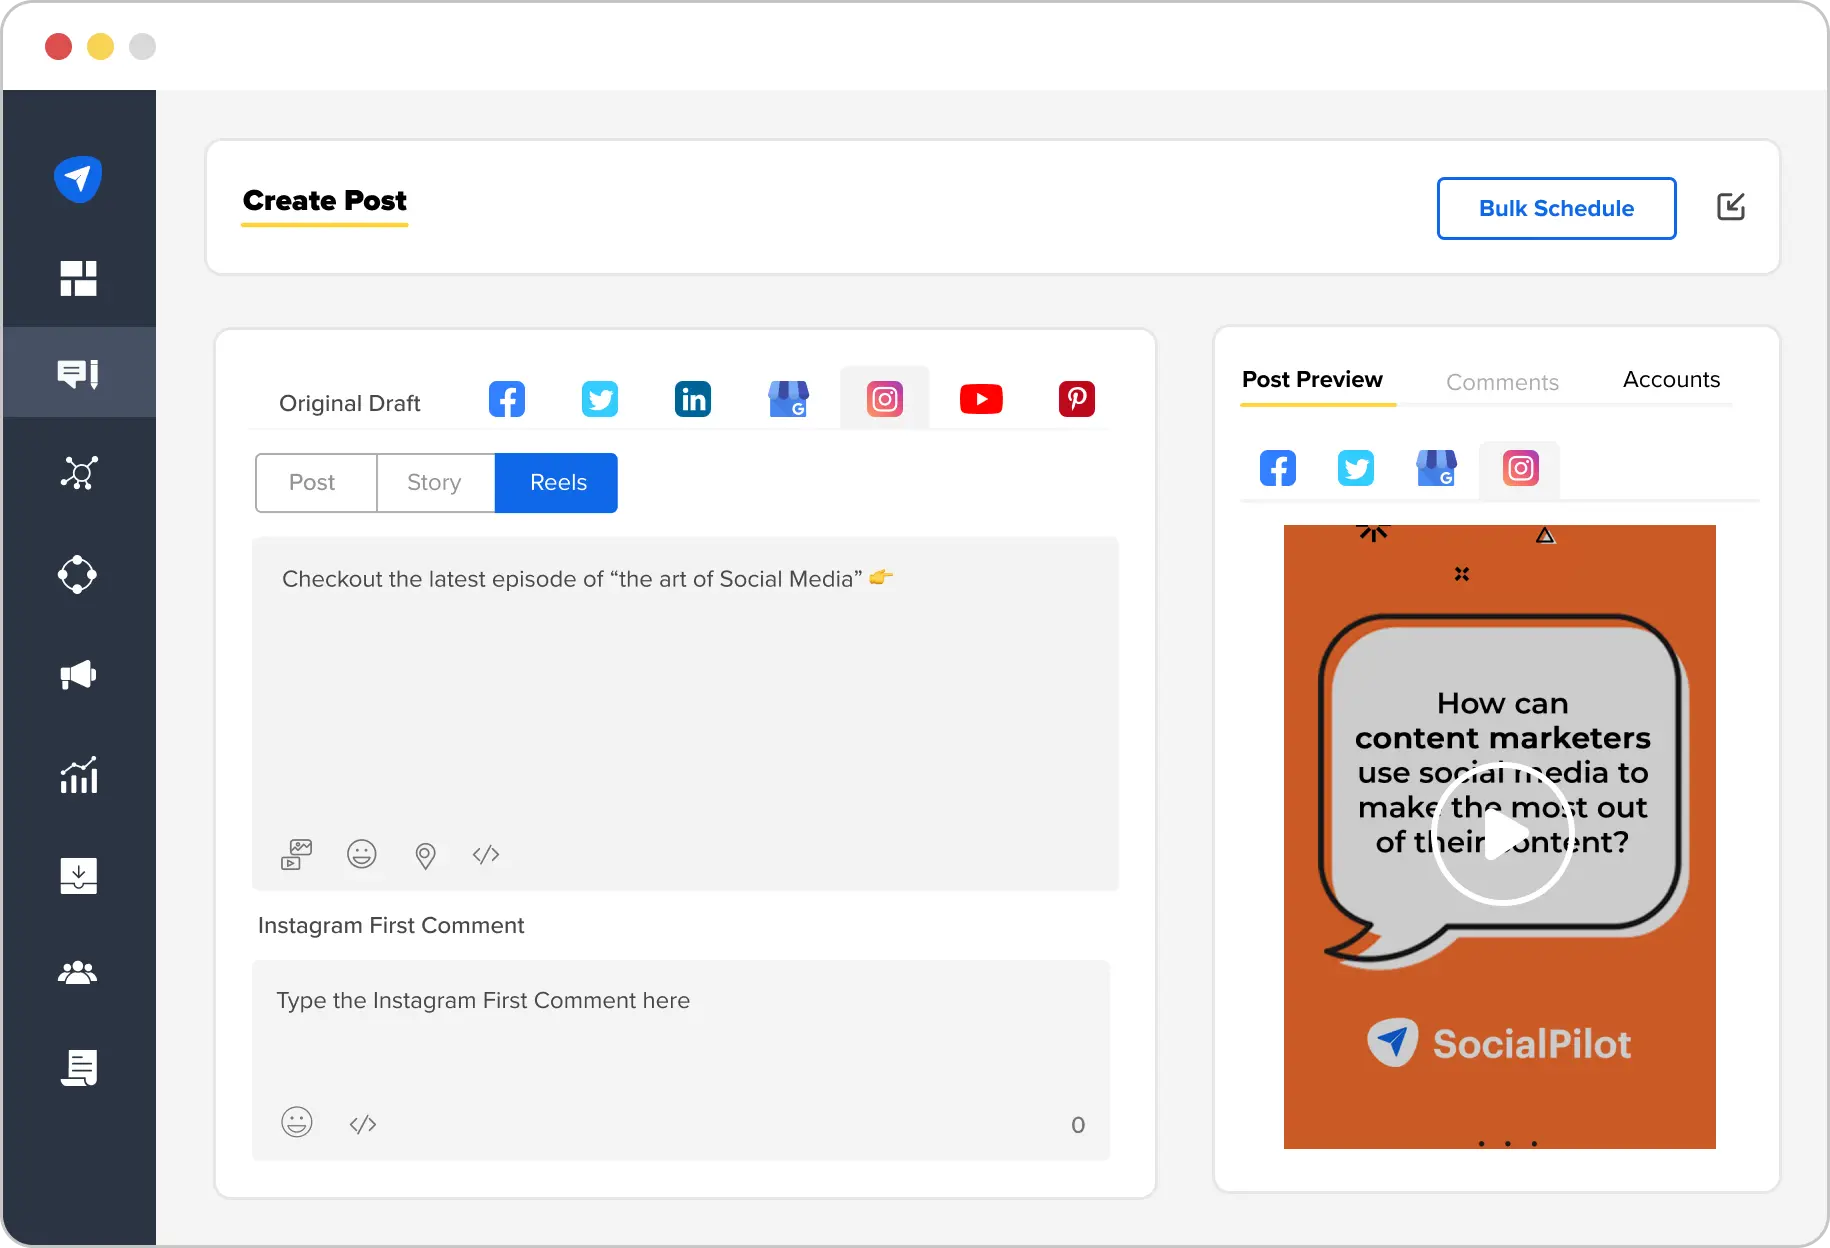1830x1248 pixels.
Task: Add a location using the pin icon
Action: point(425,855)
